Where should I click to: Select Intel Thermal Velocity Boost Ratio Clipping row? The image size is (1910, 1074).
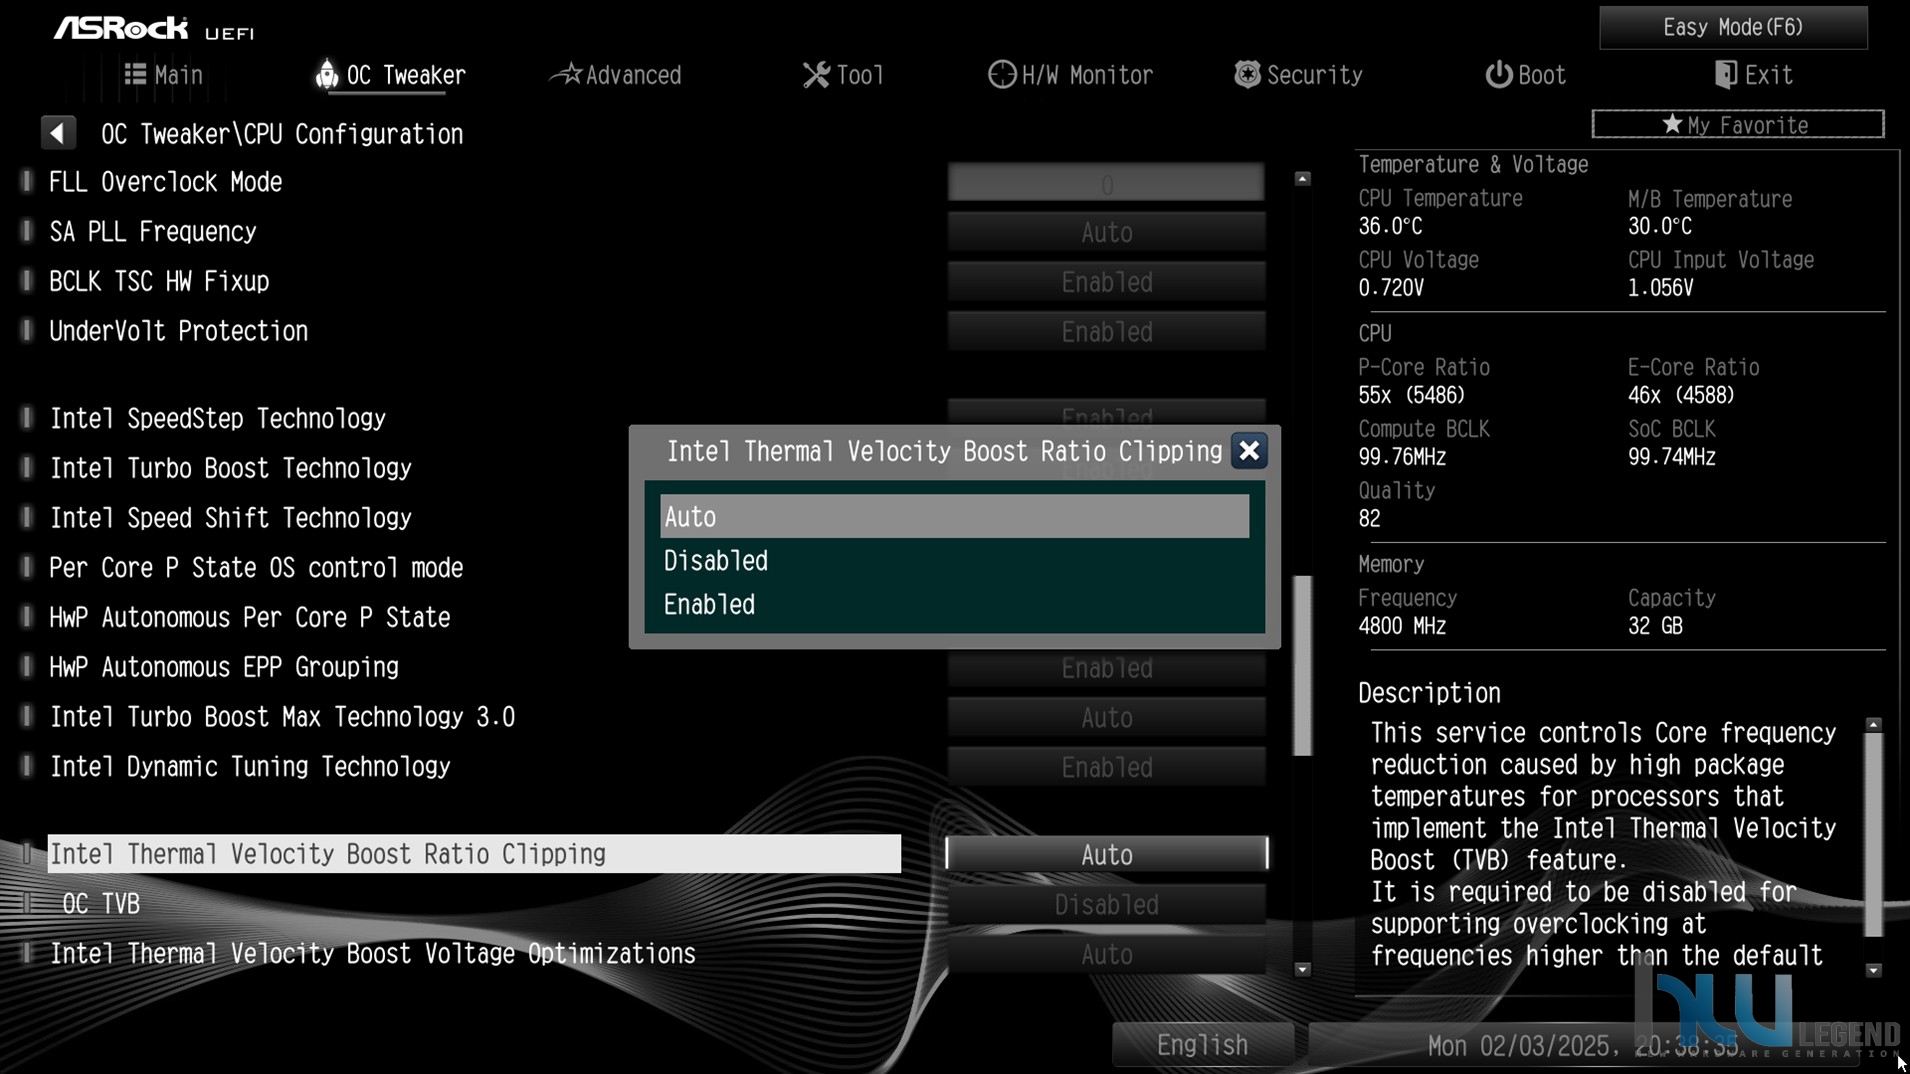[474, 854]
